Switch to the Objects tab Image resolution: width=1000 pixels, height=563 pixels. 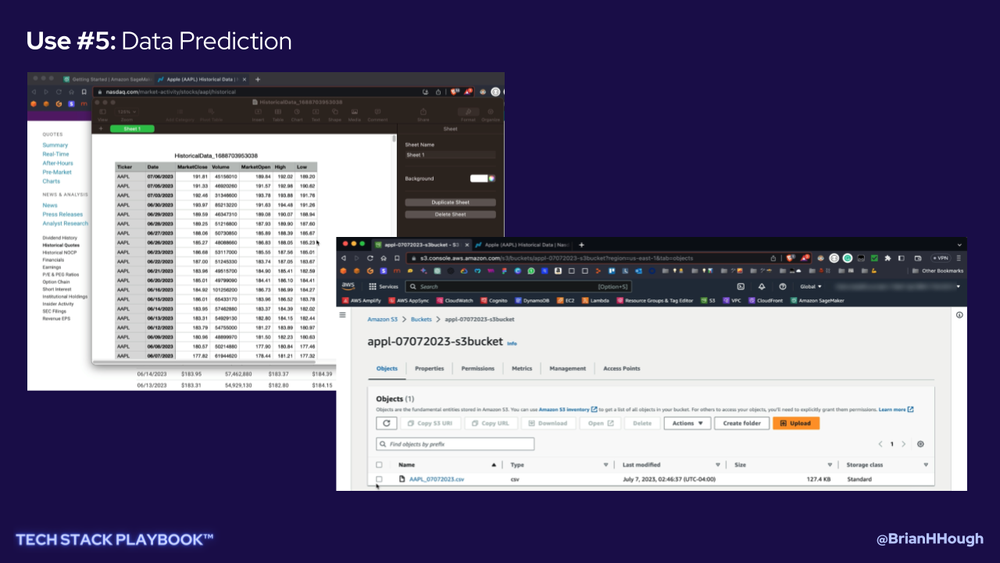(386, 369)
